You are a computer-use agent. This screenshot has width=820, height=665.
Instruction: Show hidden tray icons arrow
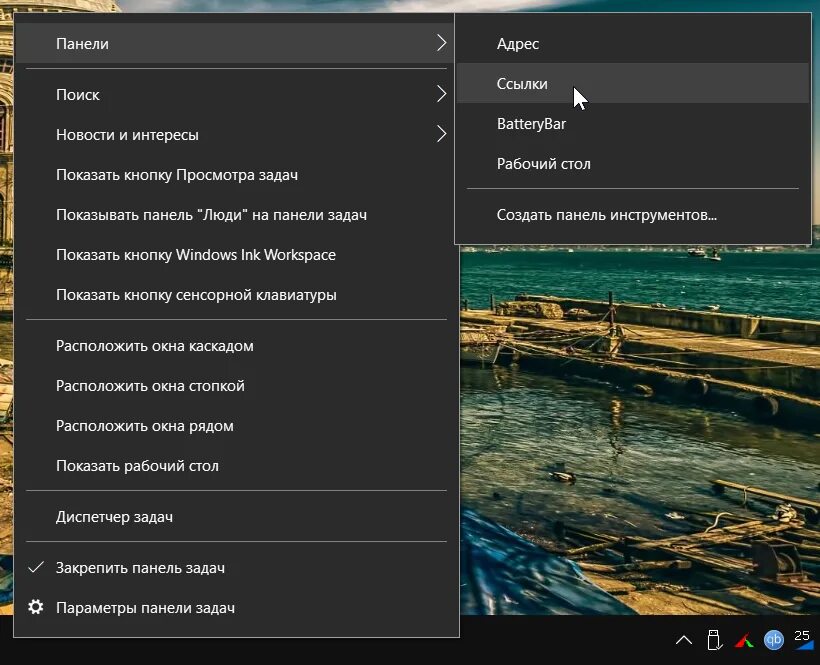point(684,640)
